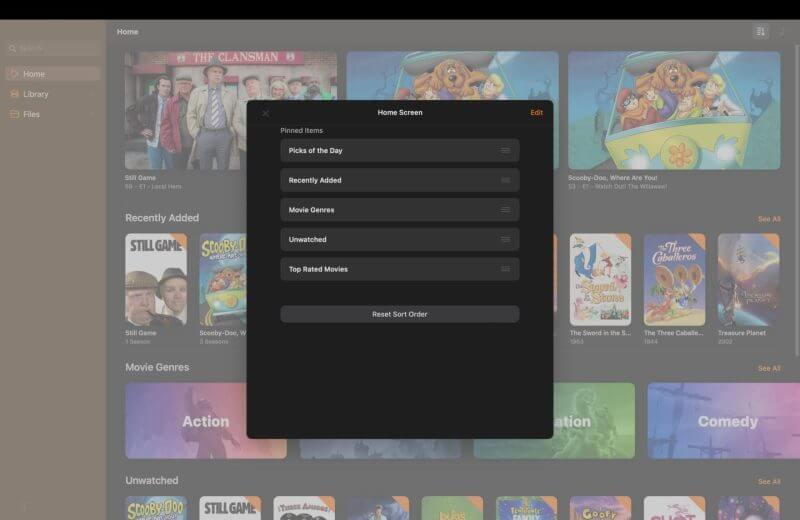Open The Sword in the Stone poster
This screenshot has height=520, width=800.
click(x=601, y=280)
